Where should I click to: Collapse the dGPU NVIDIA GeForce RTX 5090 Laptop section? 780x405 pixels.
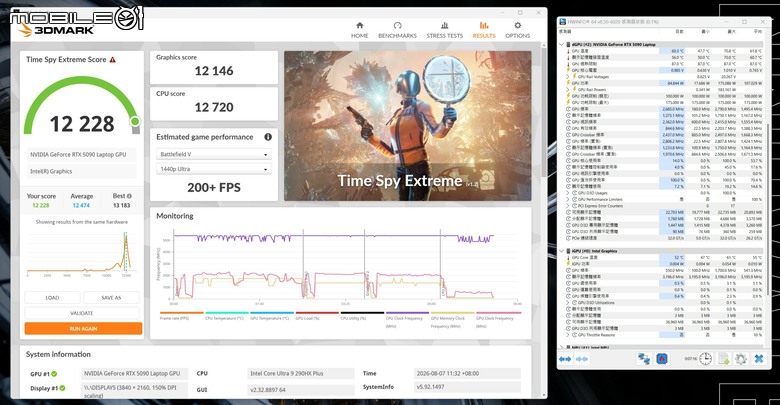coord(562,44)
